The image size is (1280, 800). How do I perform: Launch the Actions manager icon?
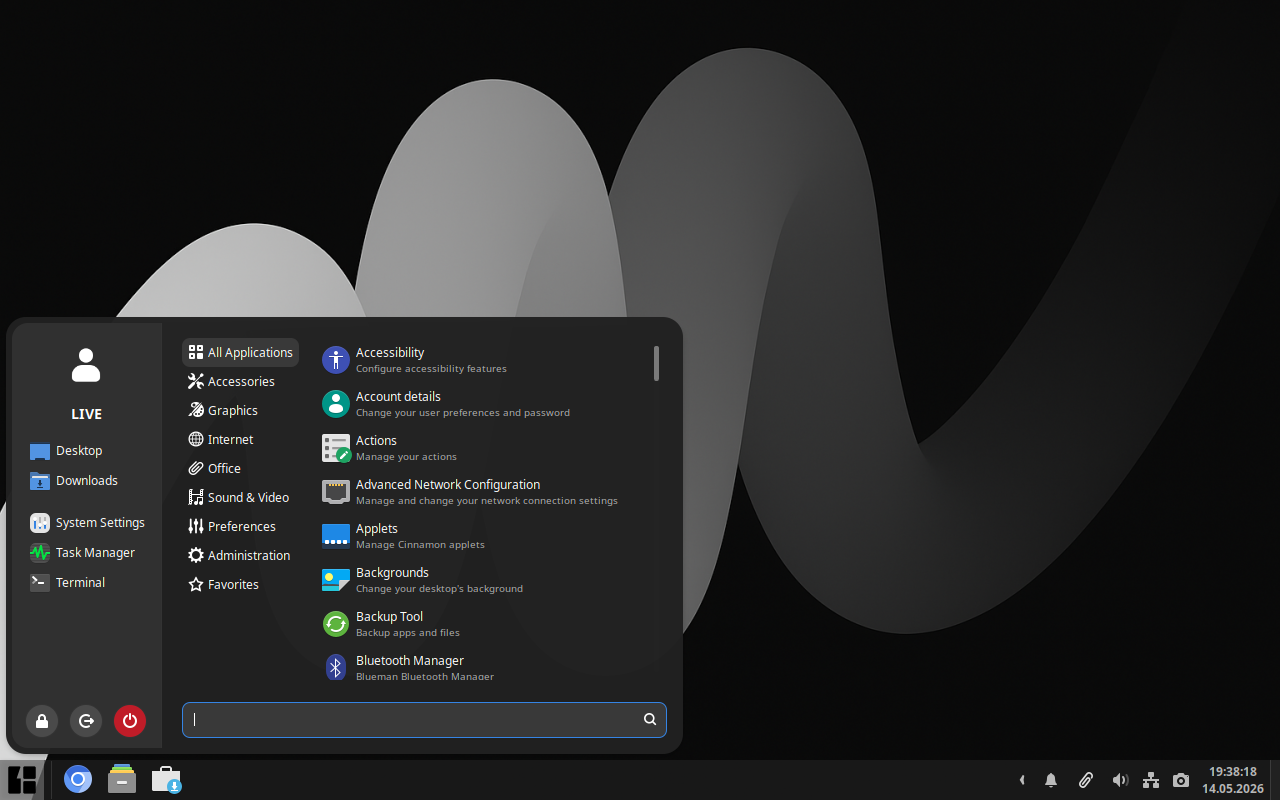coord(336,448)
